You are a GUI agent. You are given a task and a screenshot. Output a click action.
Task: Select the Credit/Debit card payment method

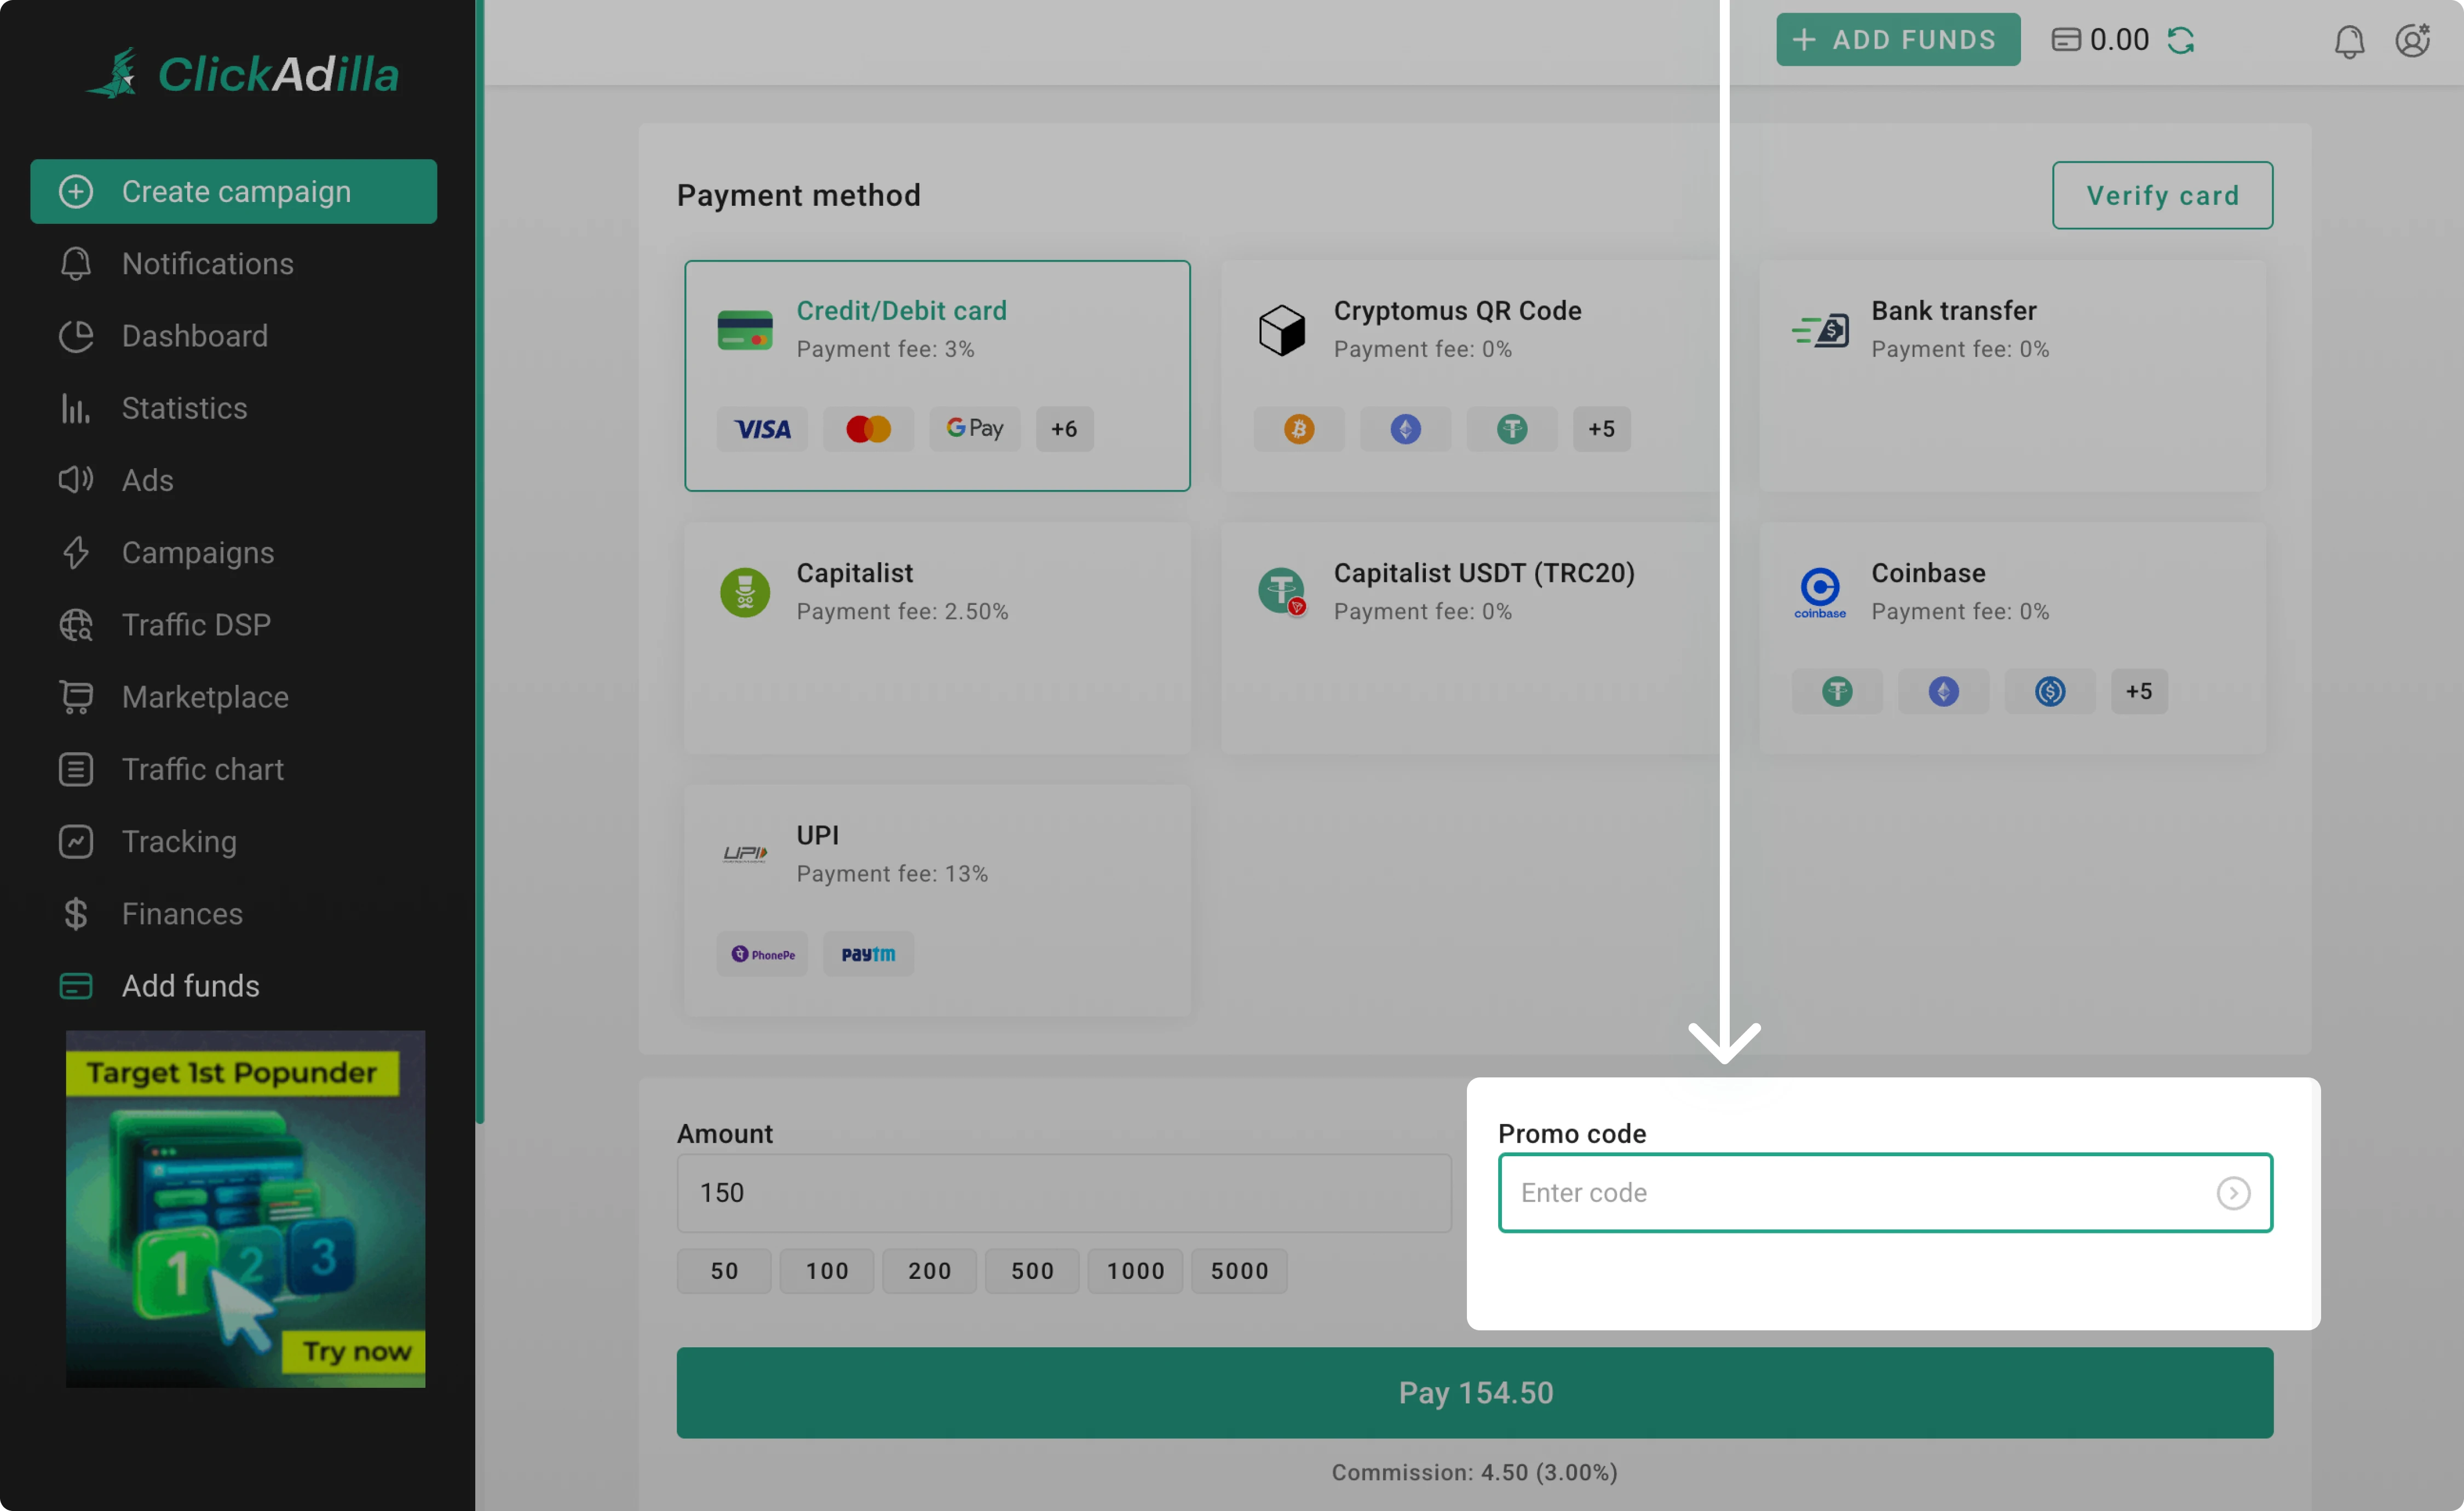coord(936,376)
